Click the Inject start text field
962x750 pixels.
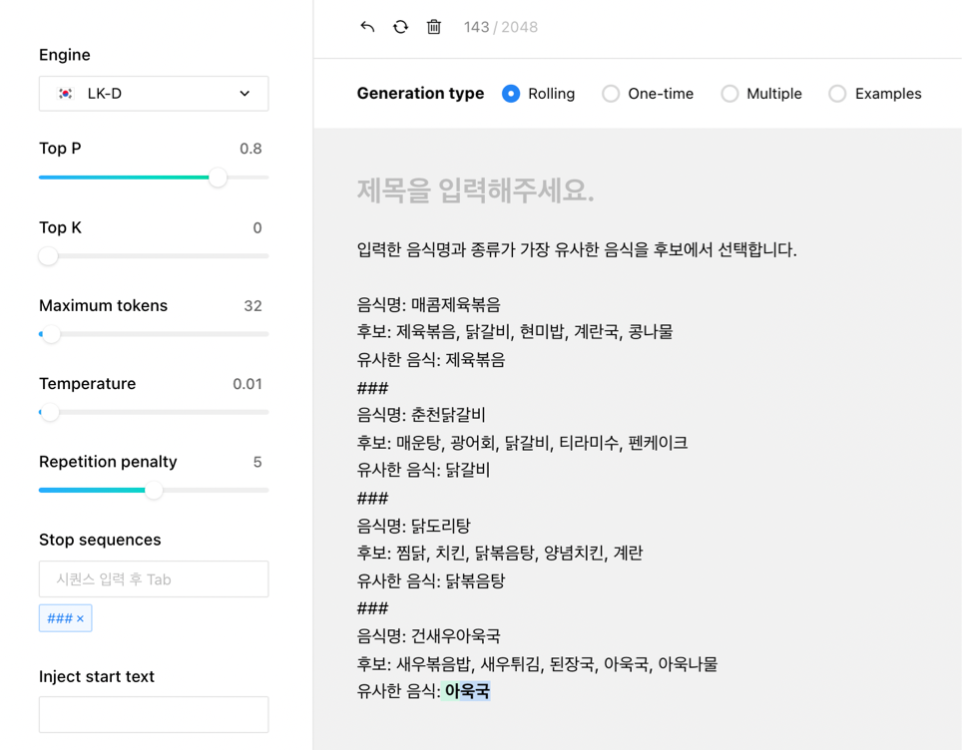click(153, 714)
